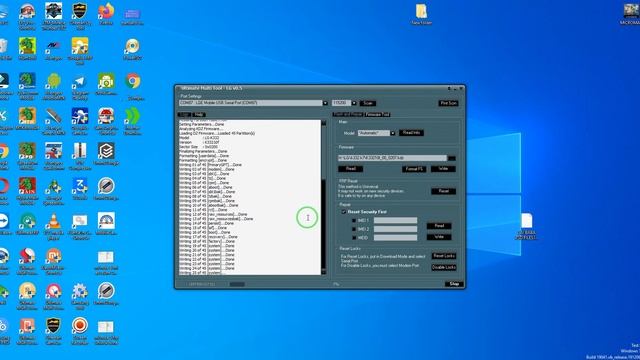Open the Flash and Repair tab
Viewport: 640px width, 360px height.
coord(348,115)
